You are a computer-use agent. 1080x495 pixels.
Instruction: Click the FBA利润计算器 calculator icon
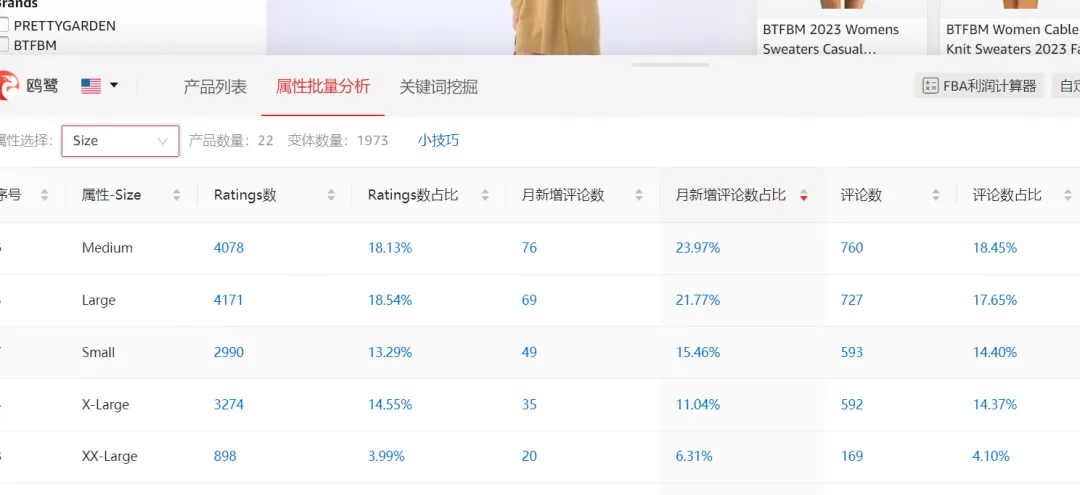[931, 86]
